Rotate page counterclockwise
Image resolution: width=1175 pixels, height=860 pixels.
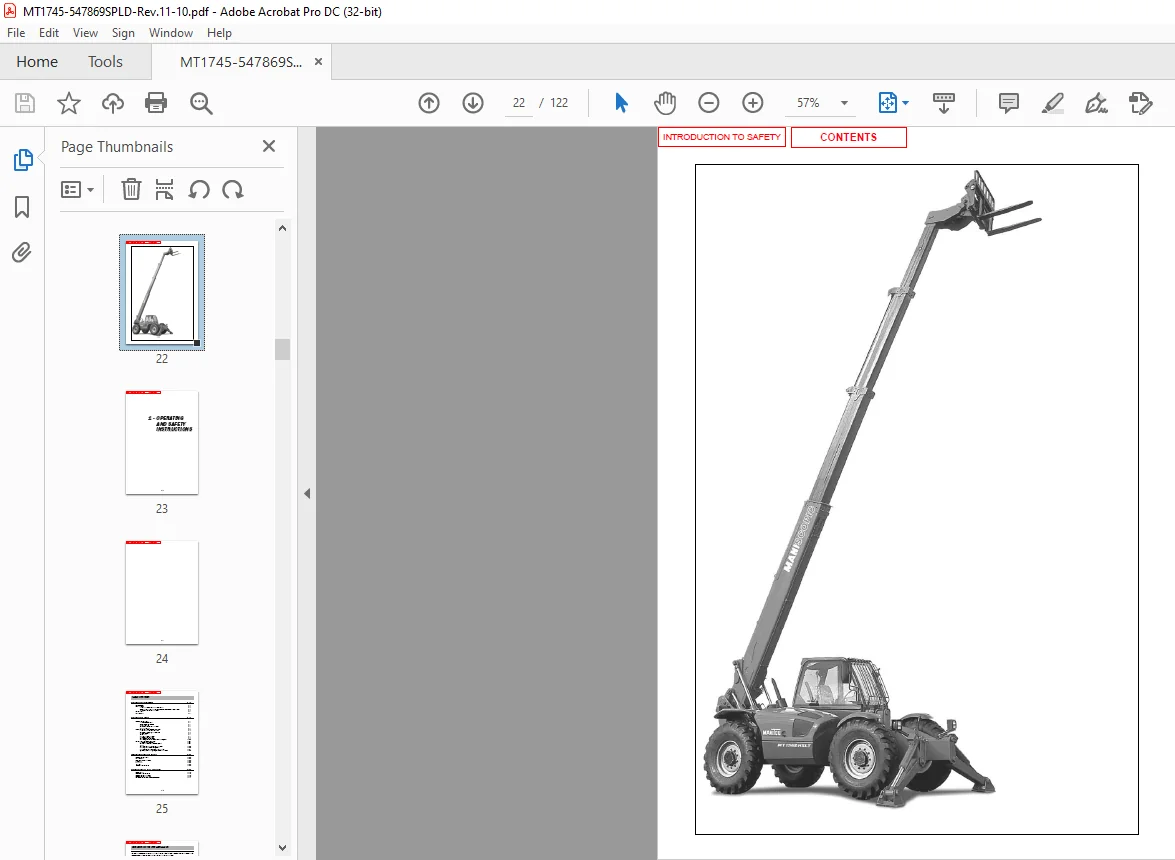[x=199, y=190]
